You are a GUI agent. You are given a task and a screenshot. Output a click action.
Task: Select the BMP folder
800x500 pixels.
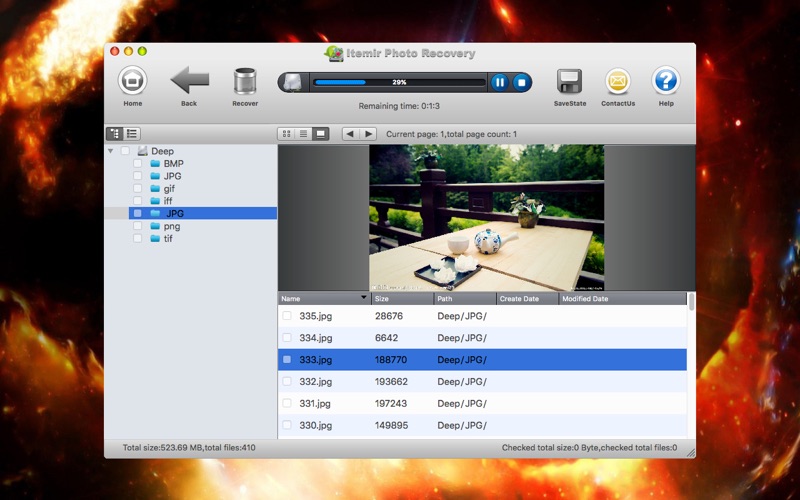(x=173, y=163)
